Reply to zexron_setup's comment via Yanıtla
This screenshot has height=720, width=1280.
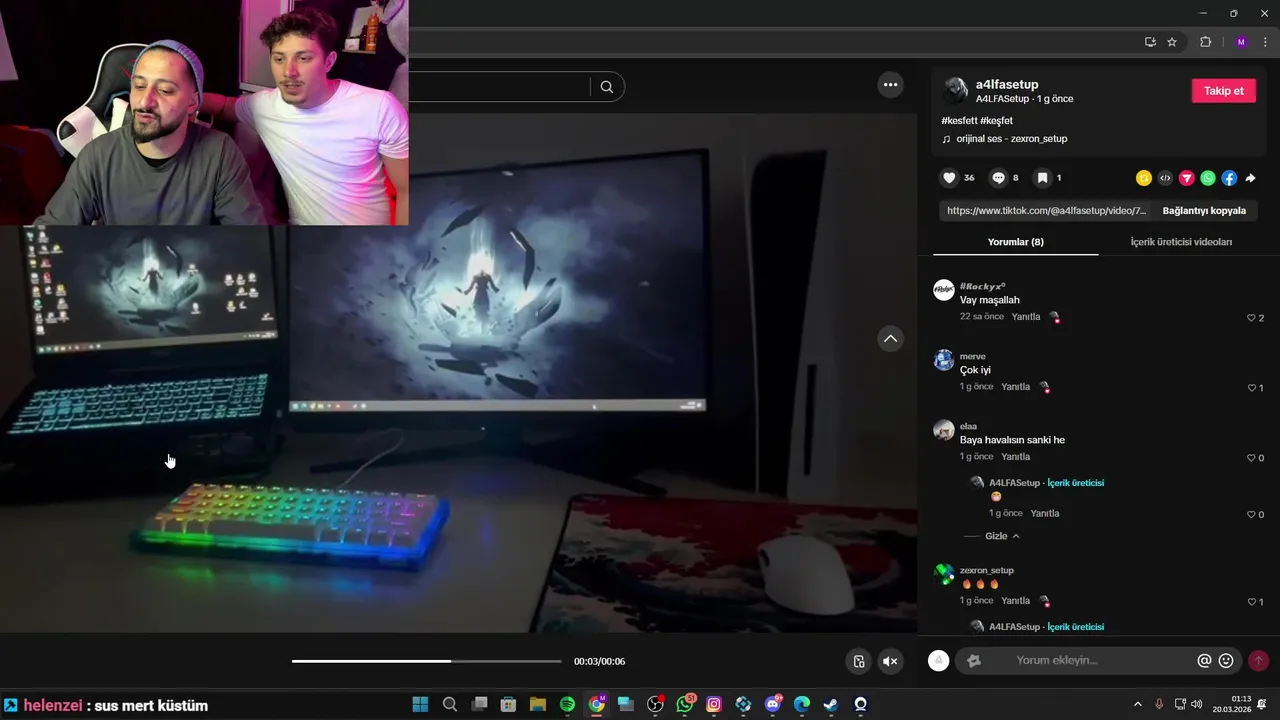1015,601
